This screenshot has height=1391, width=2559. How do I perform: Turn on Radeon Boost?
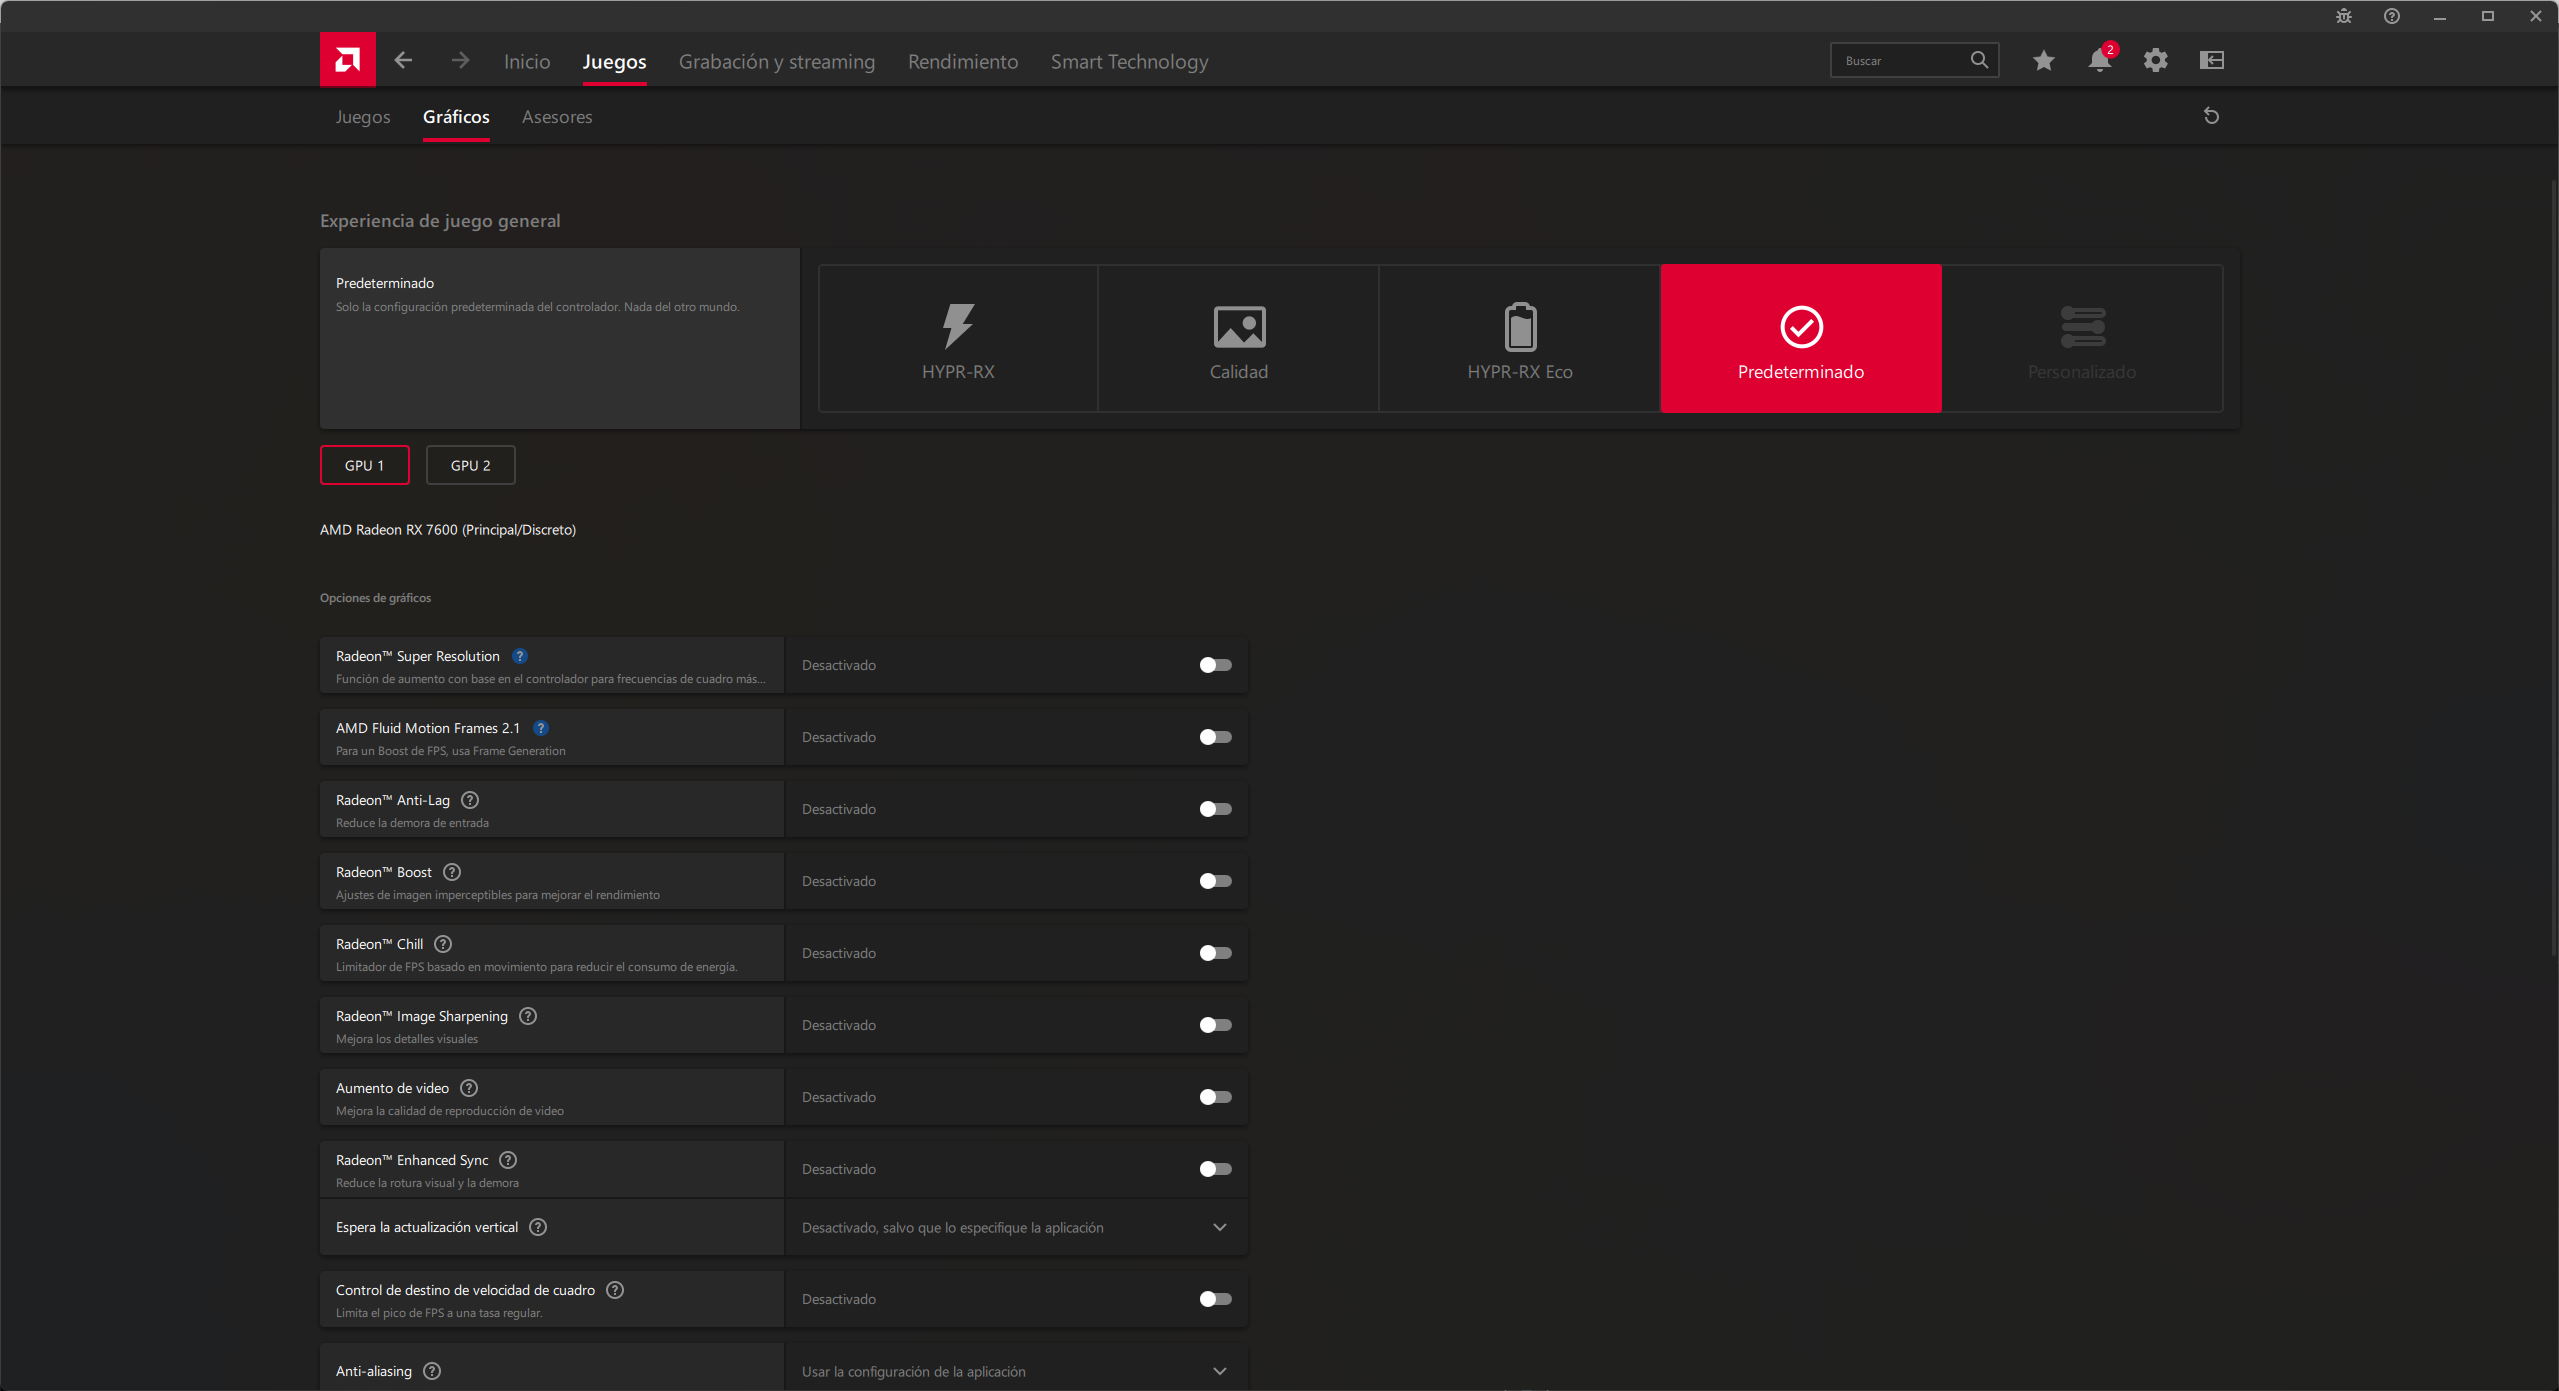1216,881
